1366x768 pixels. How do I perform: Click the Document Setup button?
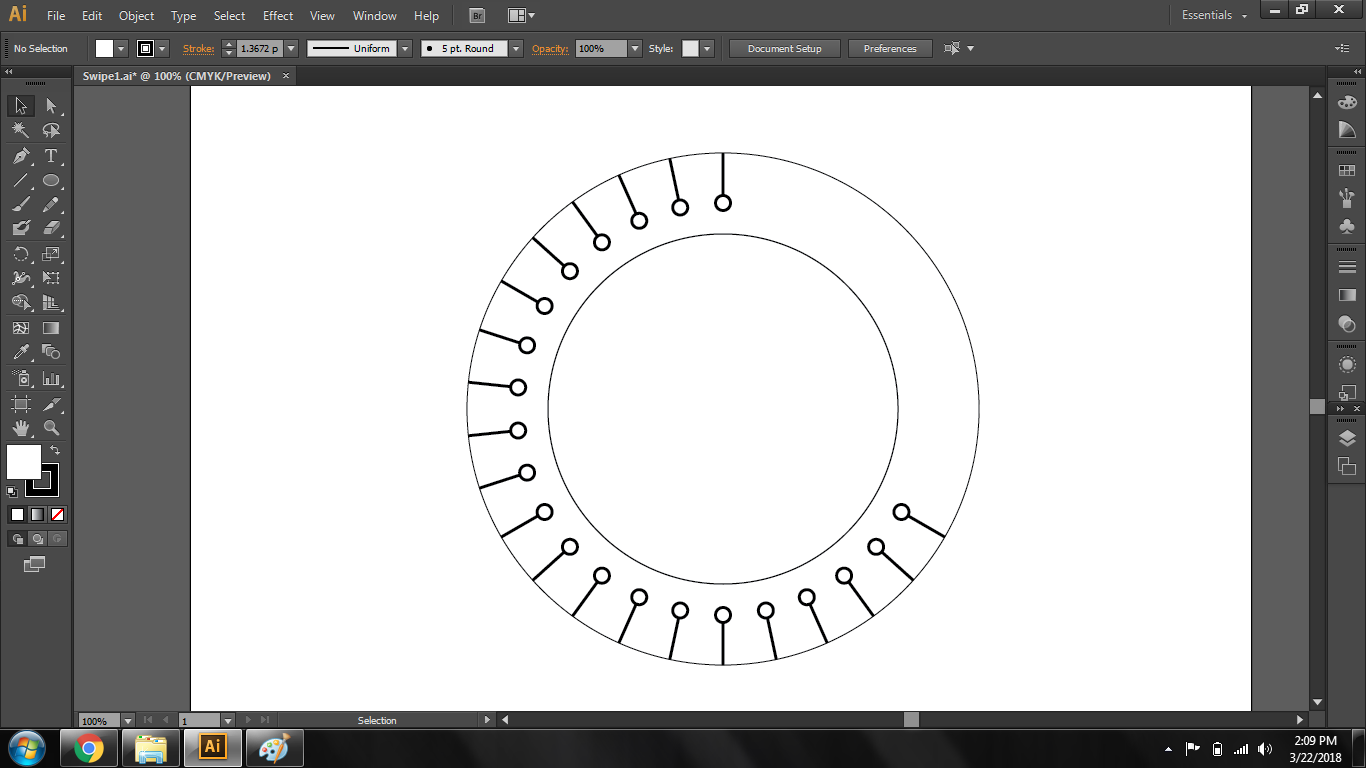(x=784, y=48)
